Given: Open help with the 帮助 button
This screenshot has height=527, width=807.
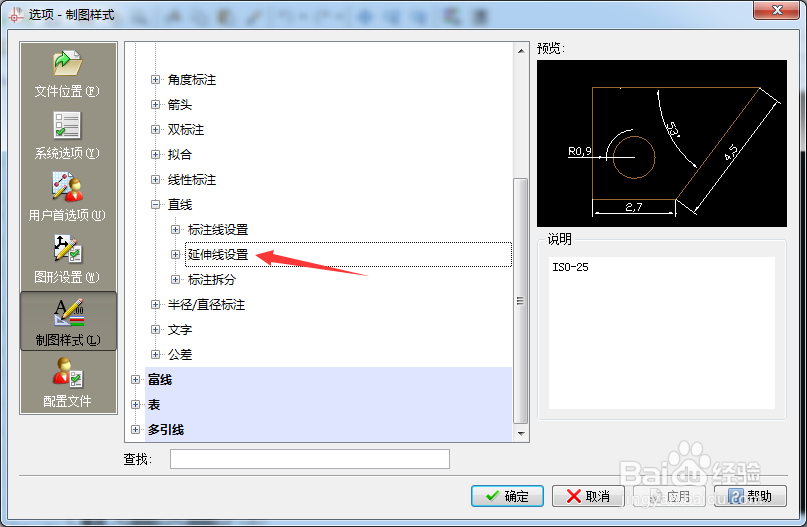Looking at the screenshot, I should 750,496.
